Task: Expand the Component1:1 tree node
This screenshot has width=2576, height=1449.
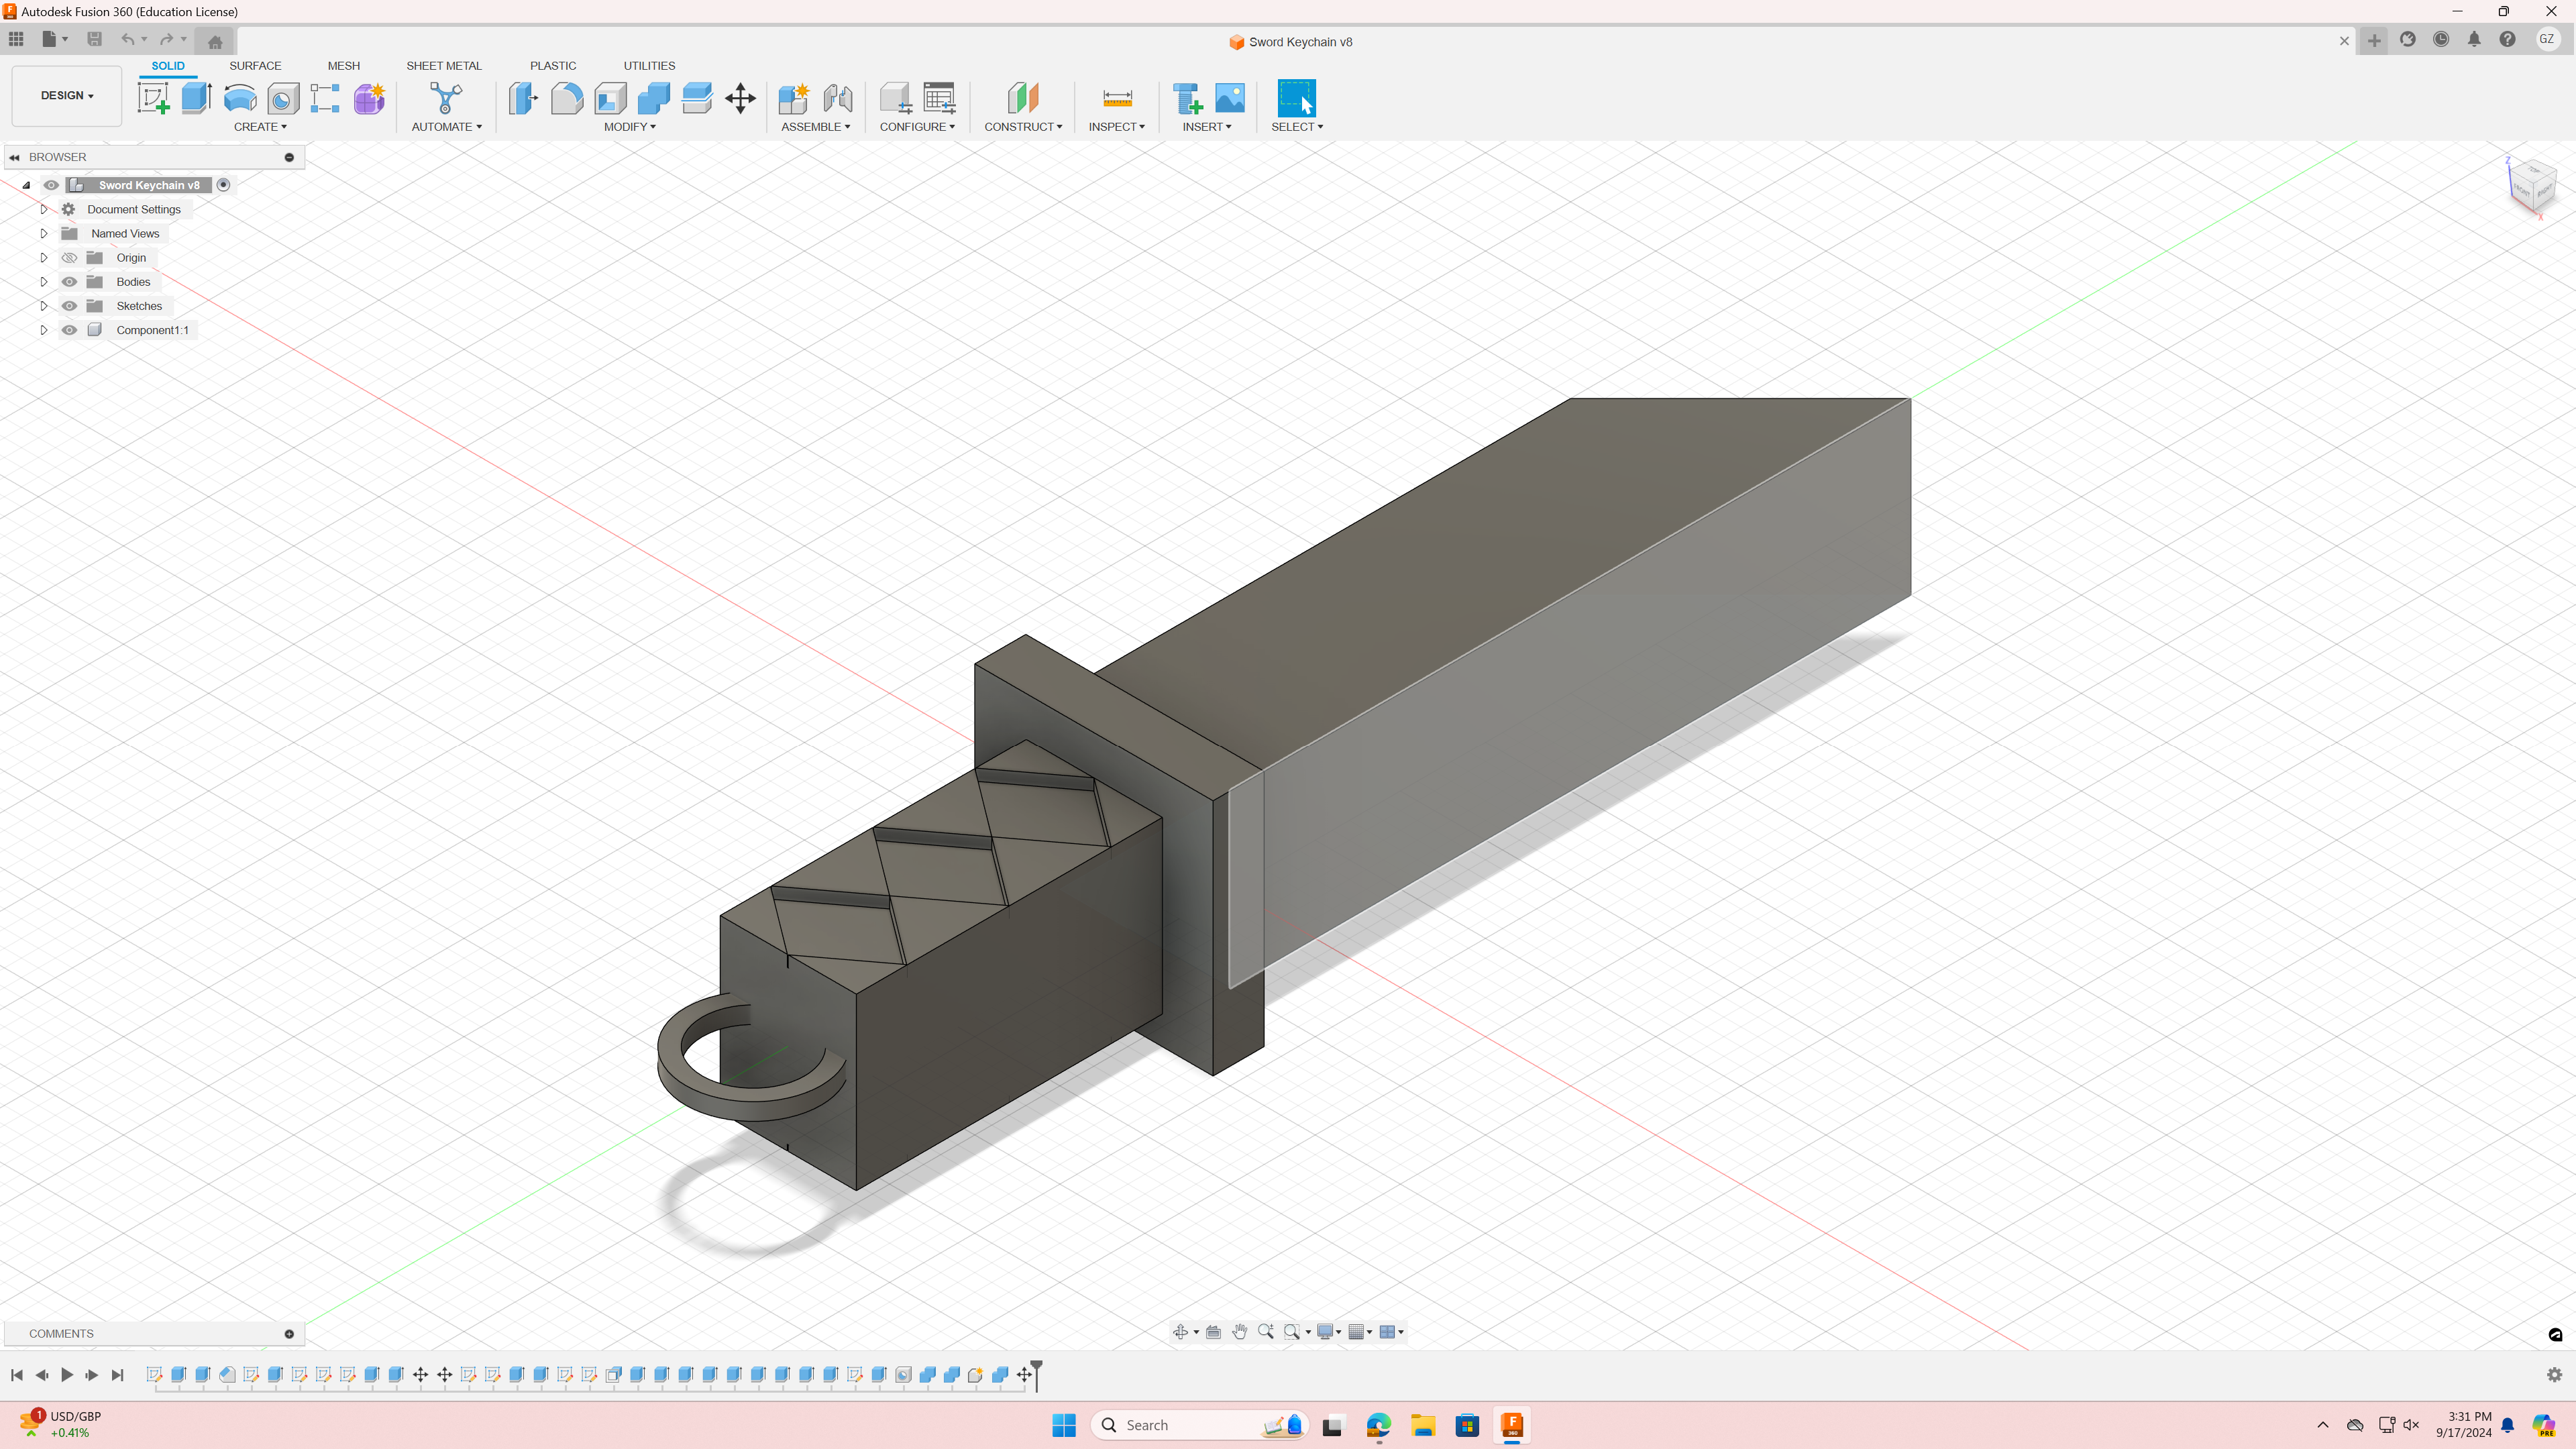Action: (44, 330)
